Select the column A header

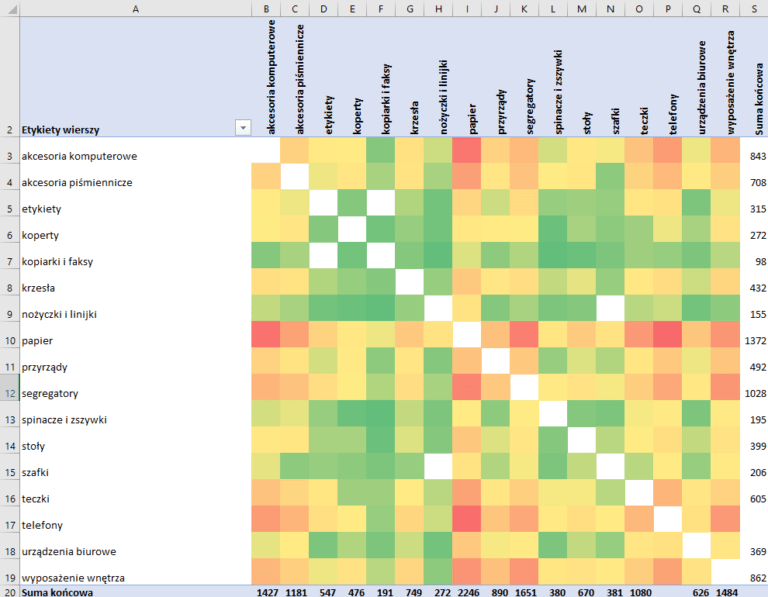point(135,8)
